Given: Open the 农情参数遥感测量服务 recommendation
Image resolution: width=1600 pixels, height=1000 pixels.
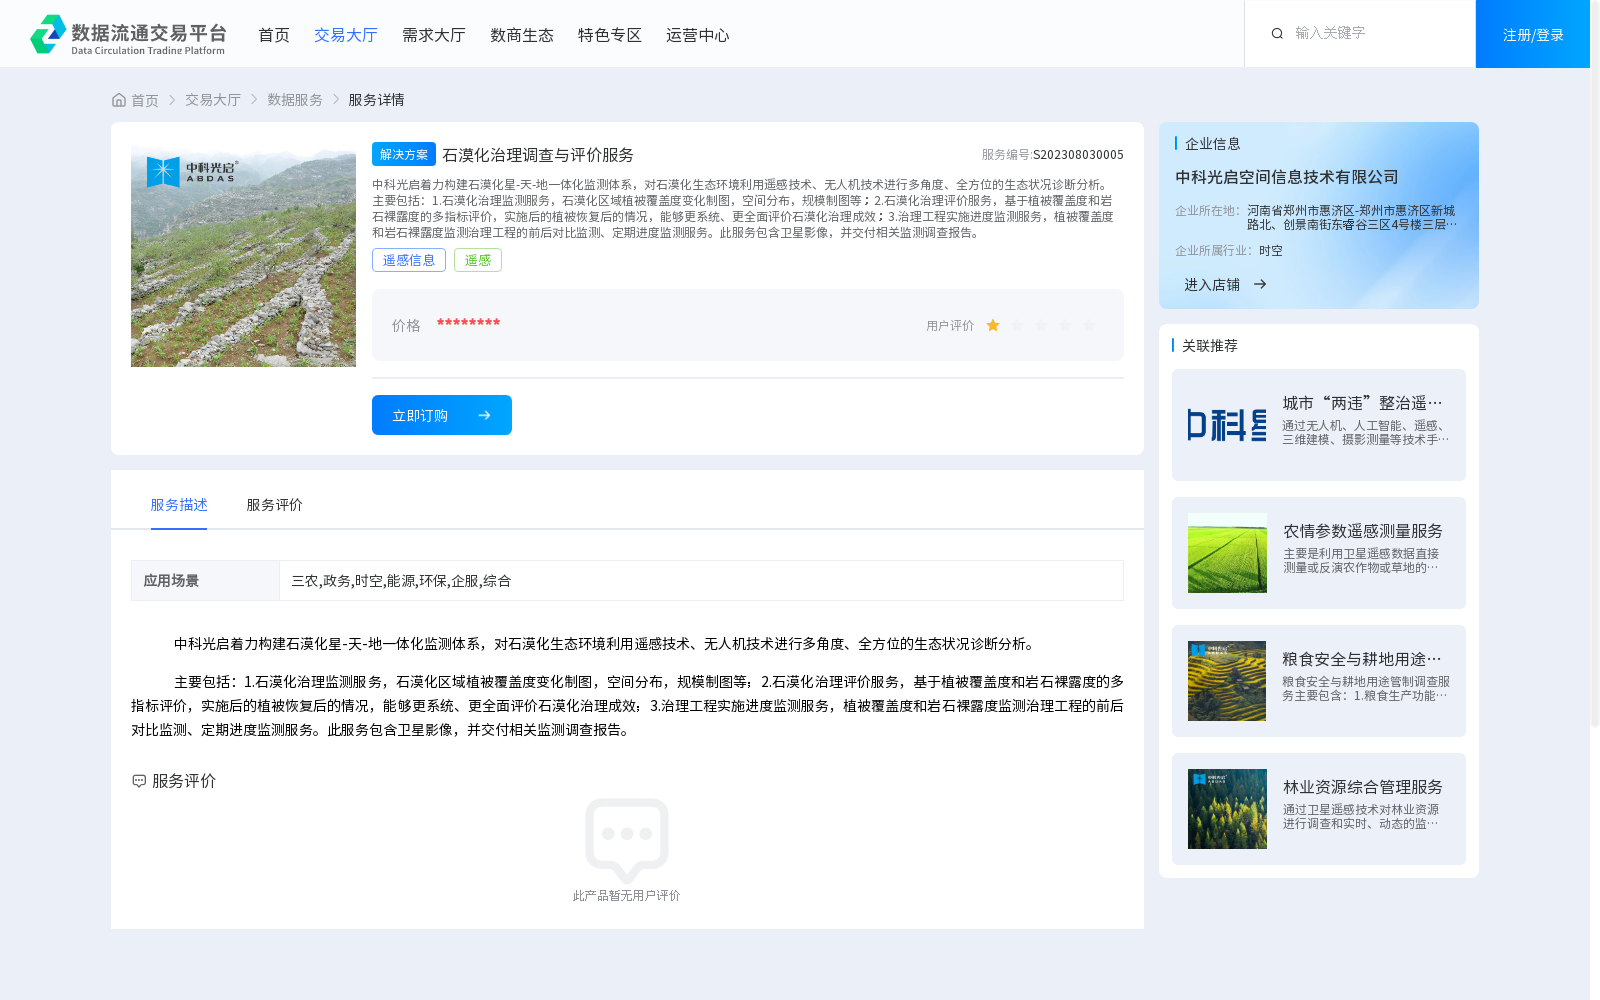Looking at the screenshot, I should 1319,553.
